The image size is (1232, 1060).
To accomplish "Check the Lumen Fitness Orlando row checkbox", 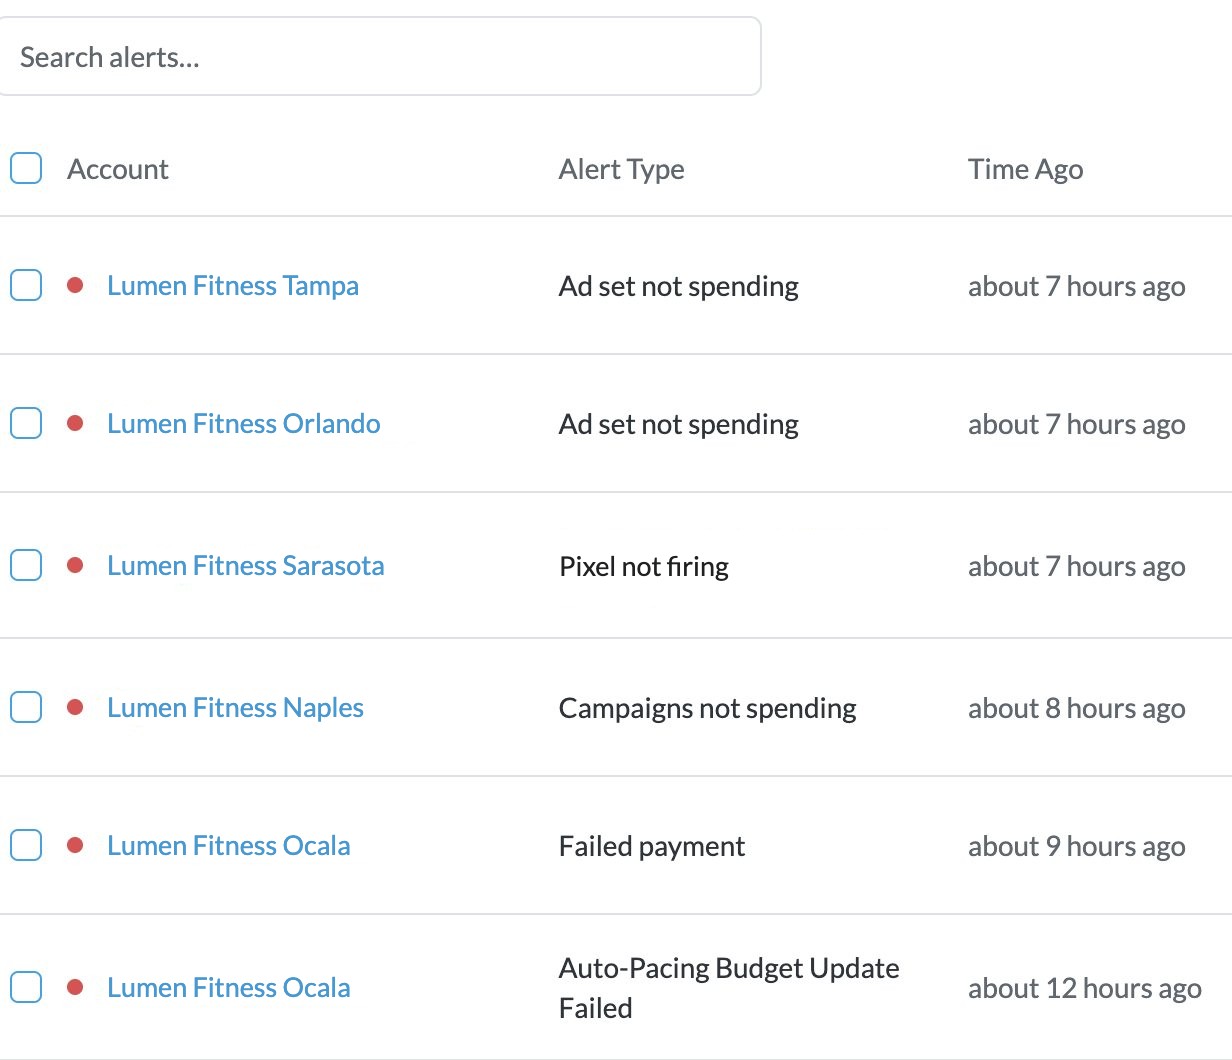I will (x=26, y=423).
